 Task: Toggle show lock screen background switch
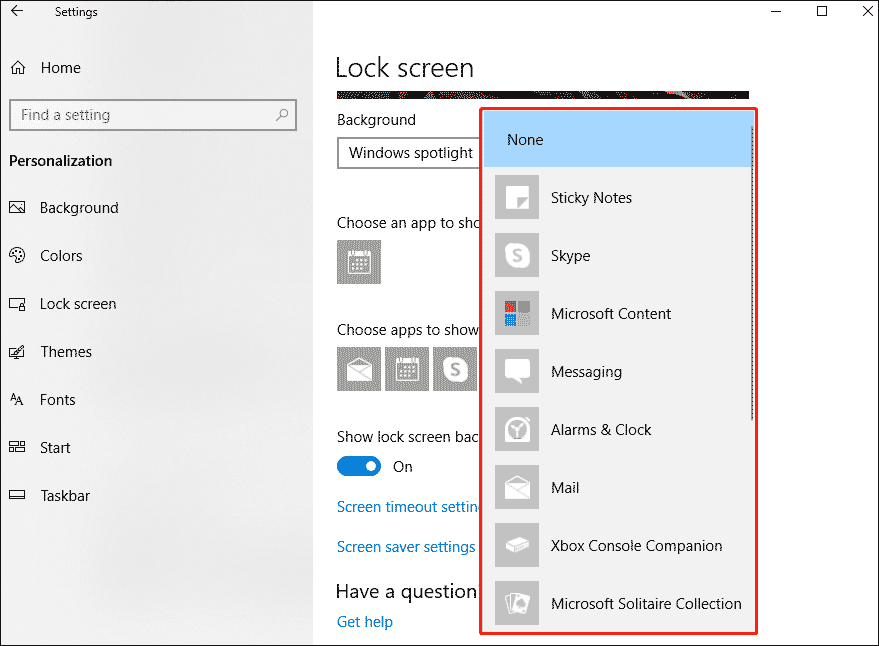359,467
